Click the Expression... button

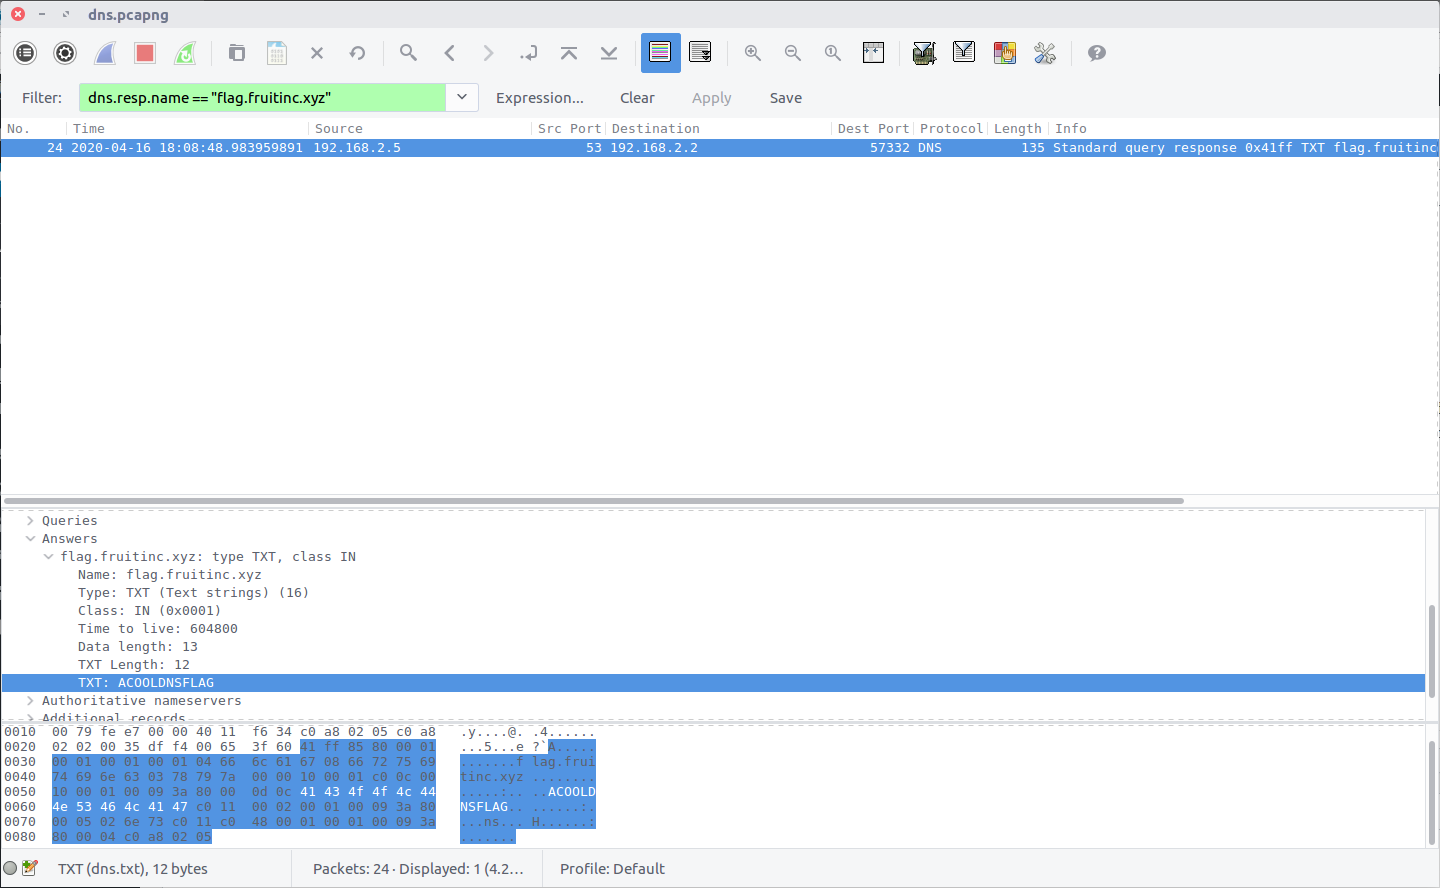click(x=539, y=98)
